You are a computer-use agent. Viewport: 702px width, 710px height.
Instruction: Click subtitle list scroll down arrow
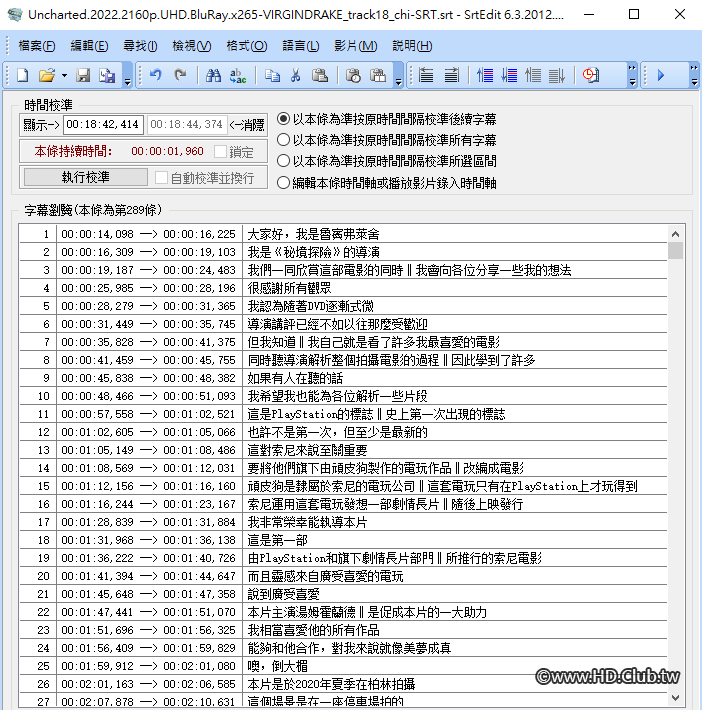pyautogui.click(x=675, y=697)
